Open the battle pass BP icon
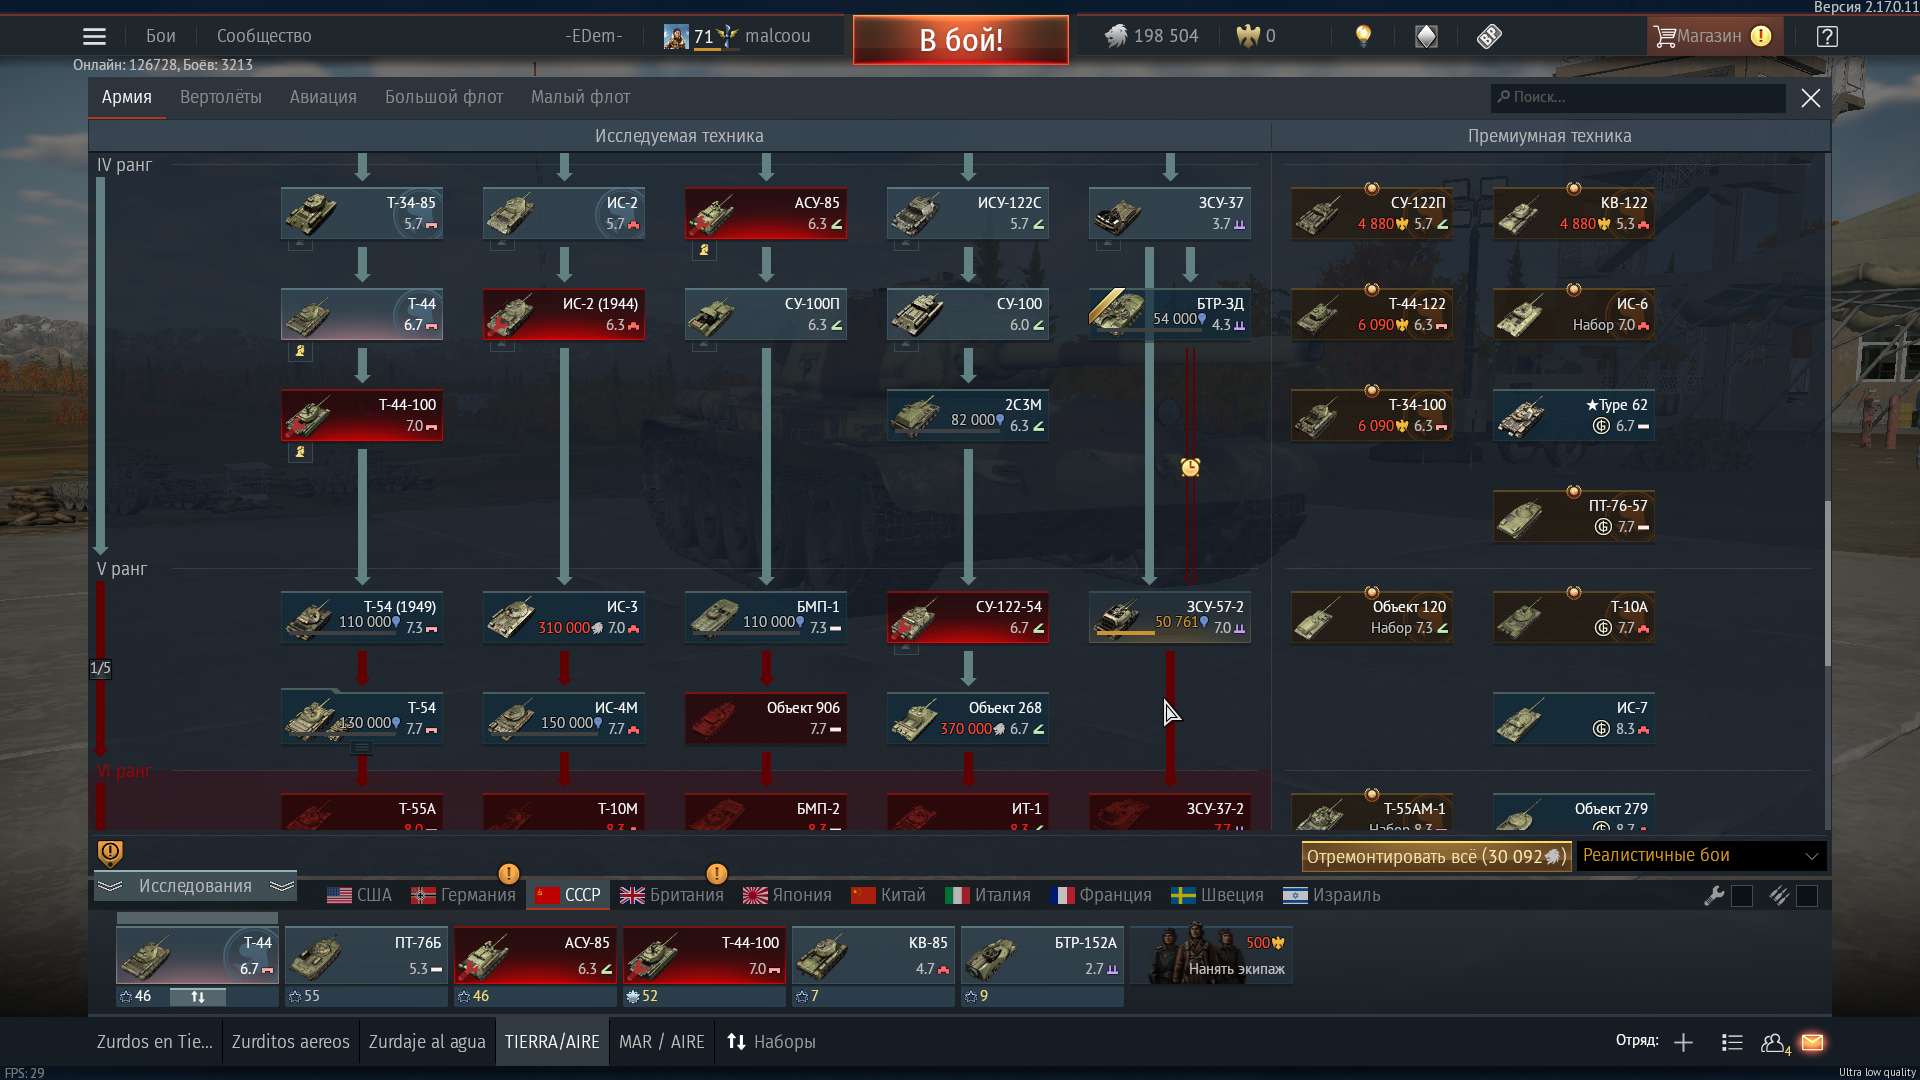The width and height of the screenshot is (1920, 1080). (1489, 37)
